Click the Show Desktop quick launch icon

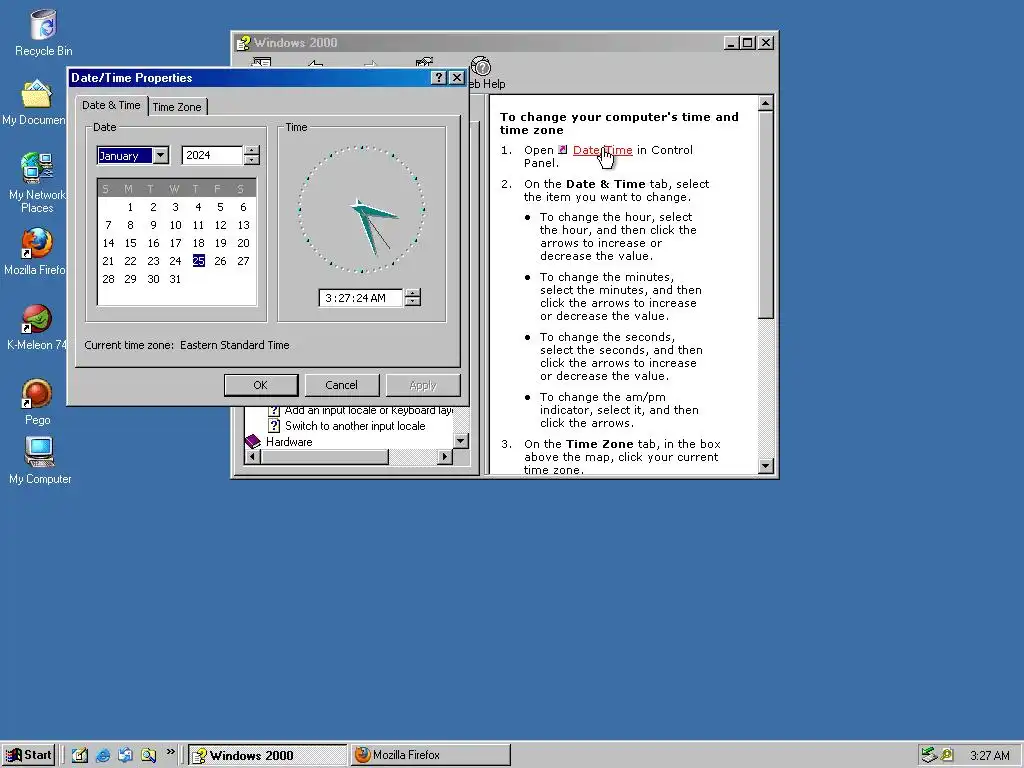pos(80,755)
